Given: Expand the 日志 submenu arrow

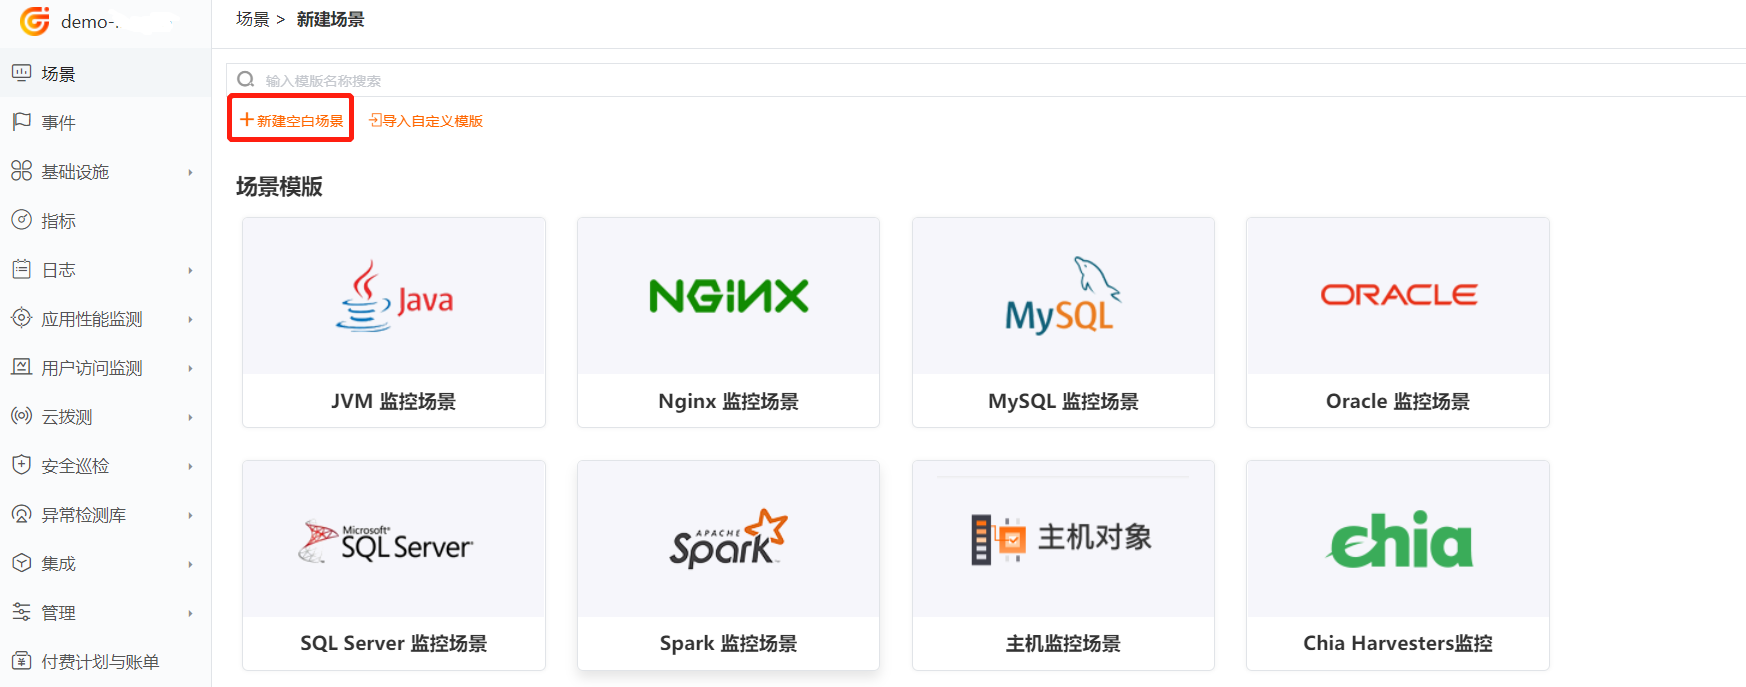Looking at the screenshot, I should pos(190,270).
